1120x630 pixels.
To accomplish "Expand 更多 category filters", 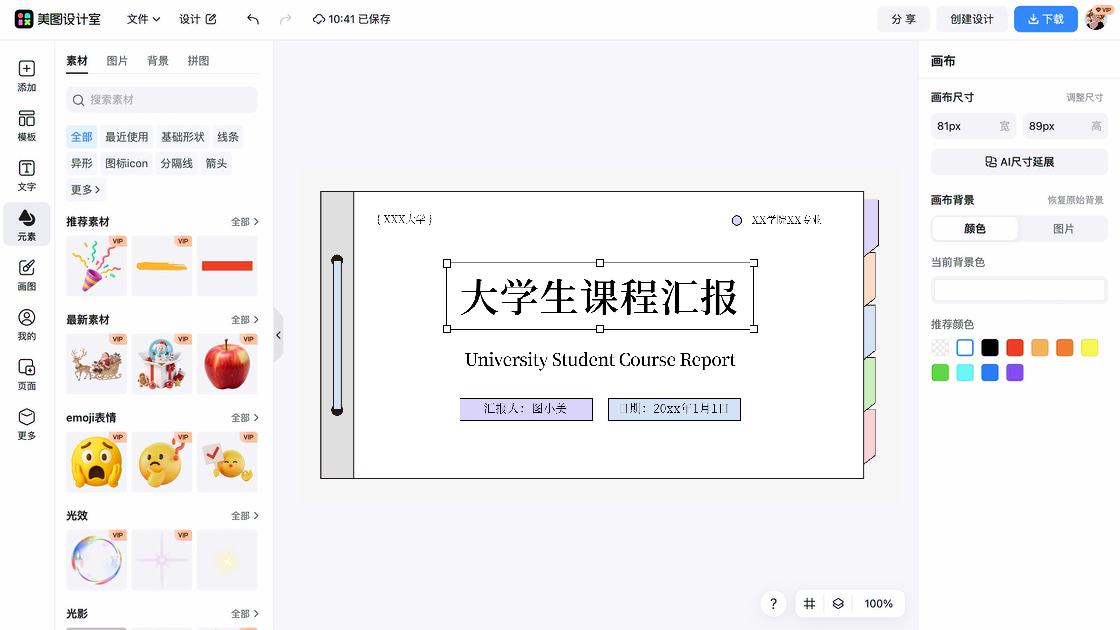I will point(85,190).
